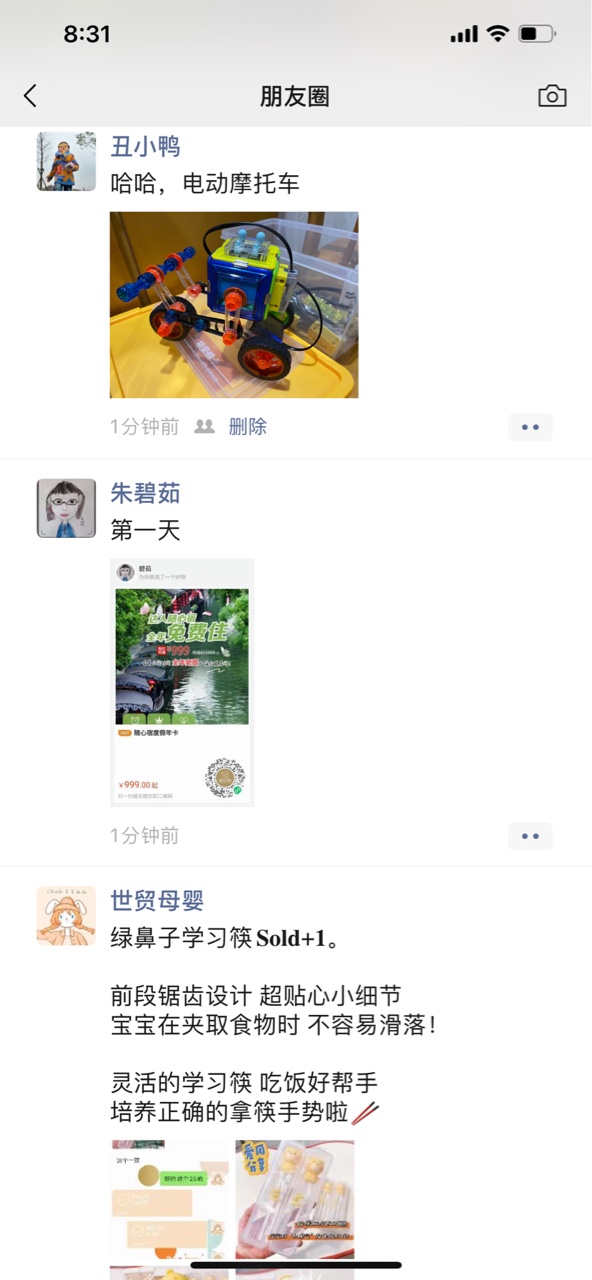
Task: Click 删除 to delete the motorcycle post
Action: 248,427
